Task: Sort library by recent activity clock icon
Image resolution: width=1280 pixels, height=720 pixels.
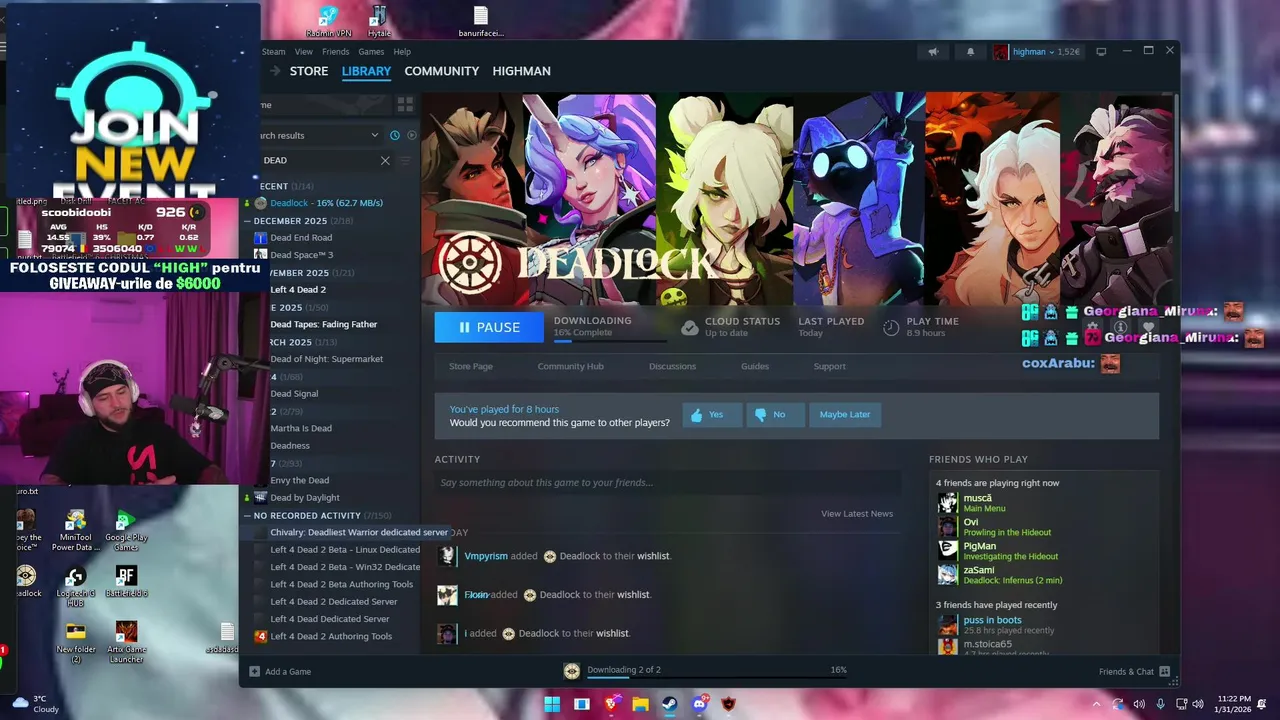Action: click(x=395, y=135)
